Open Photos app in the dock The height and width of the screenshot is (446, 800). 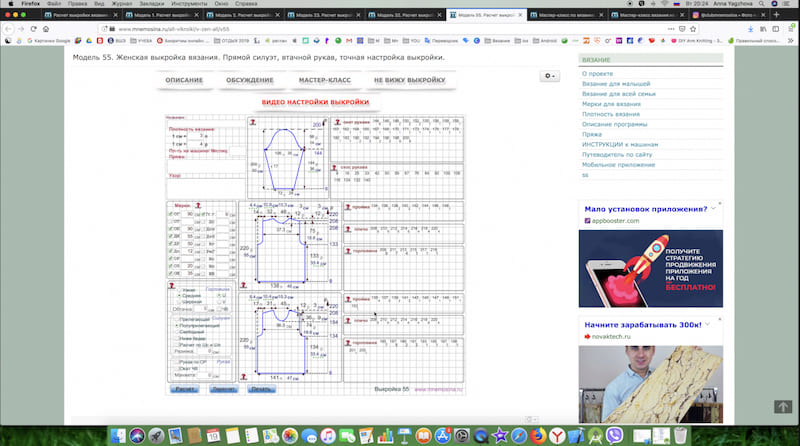(290, 436)
